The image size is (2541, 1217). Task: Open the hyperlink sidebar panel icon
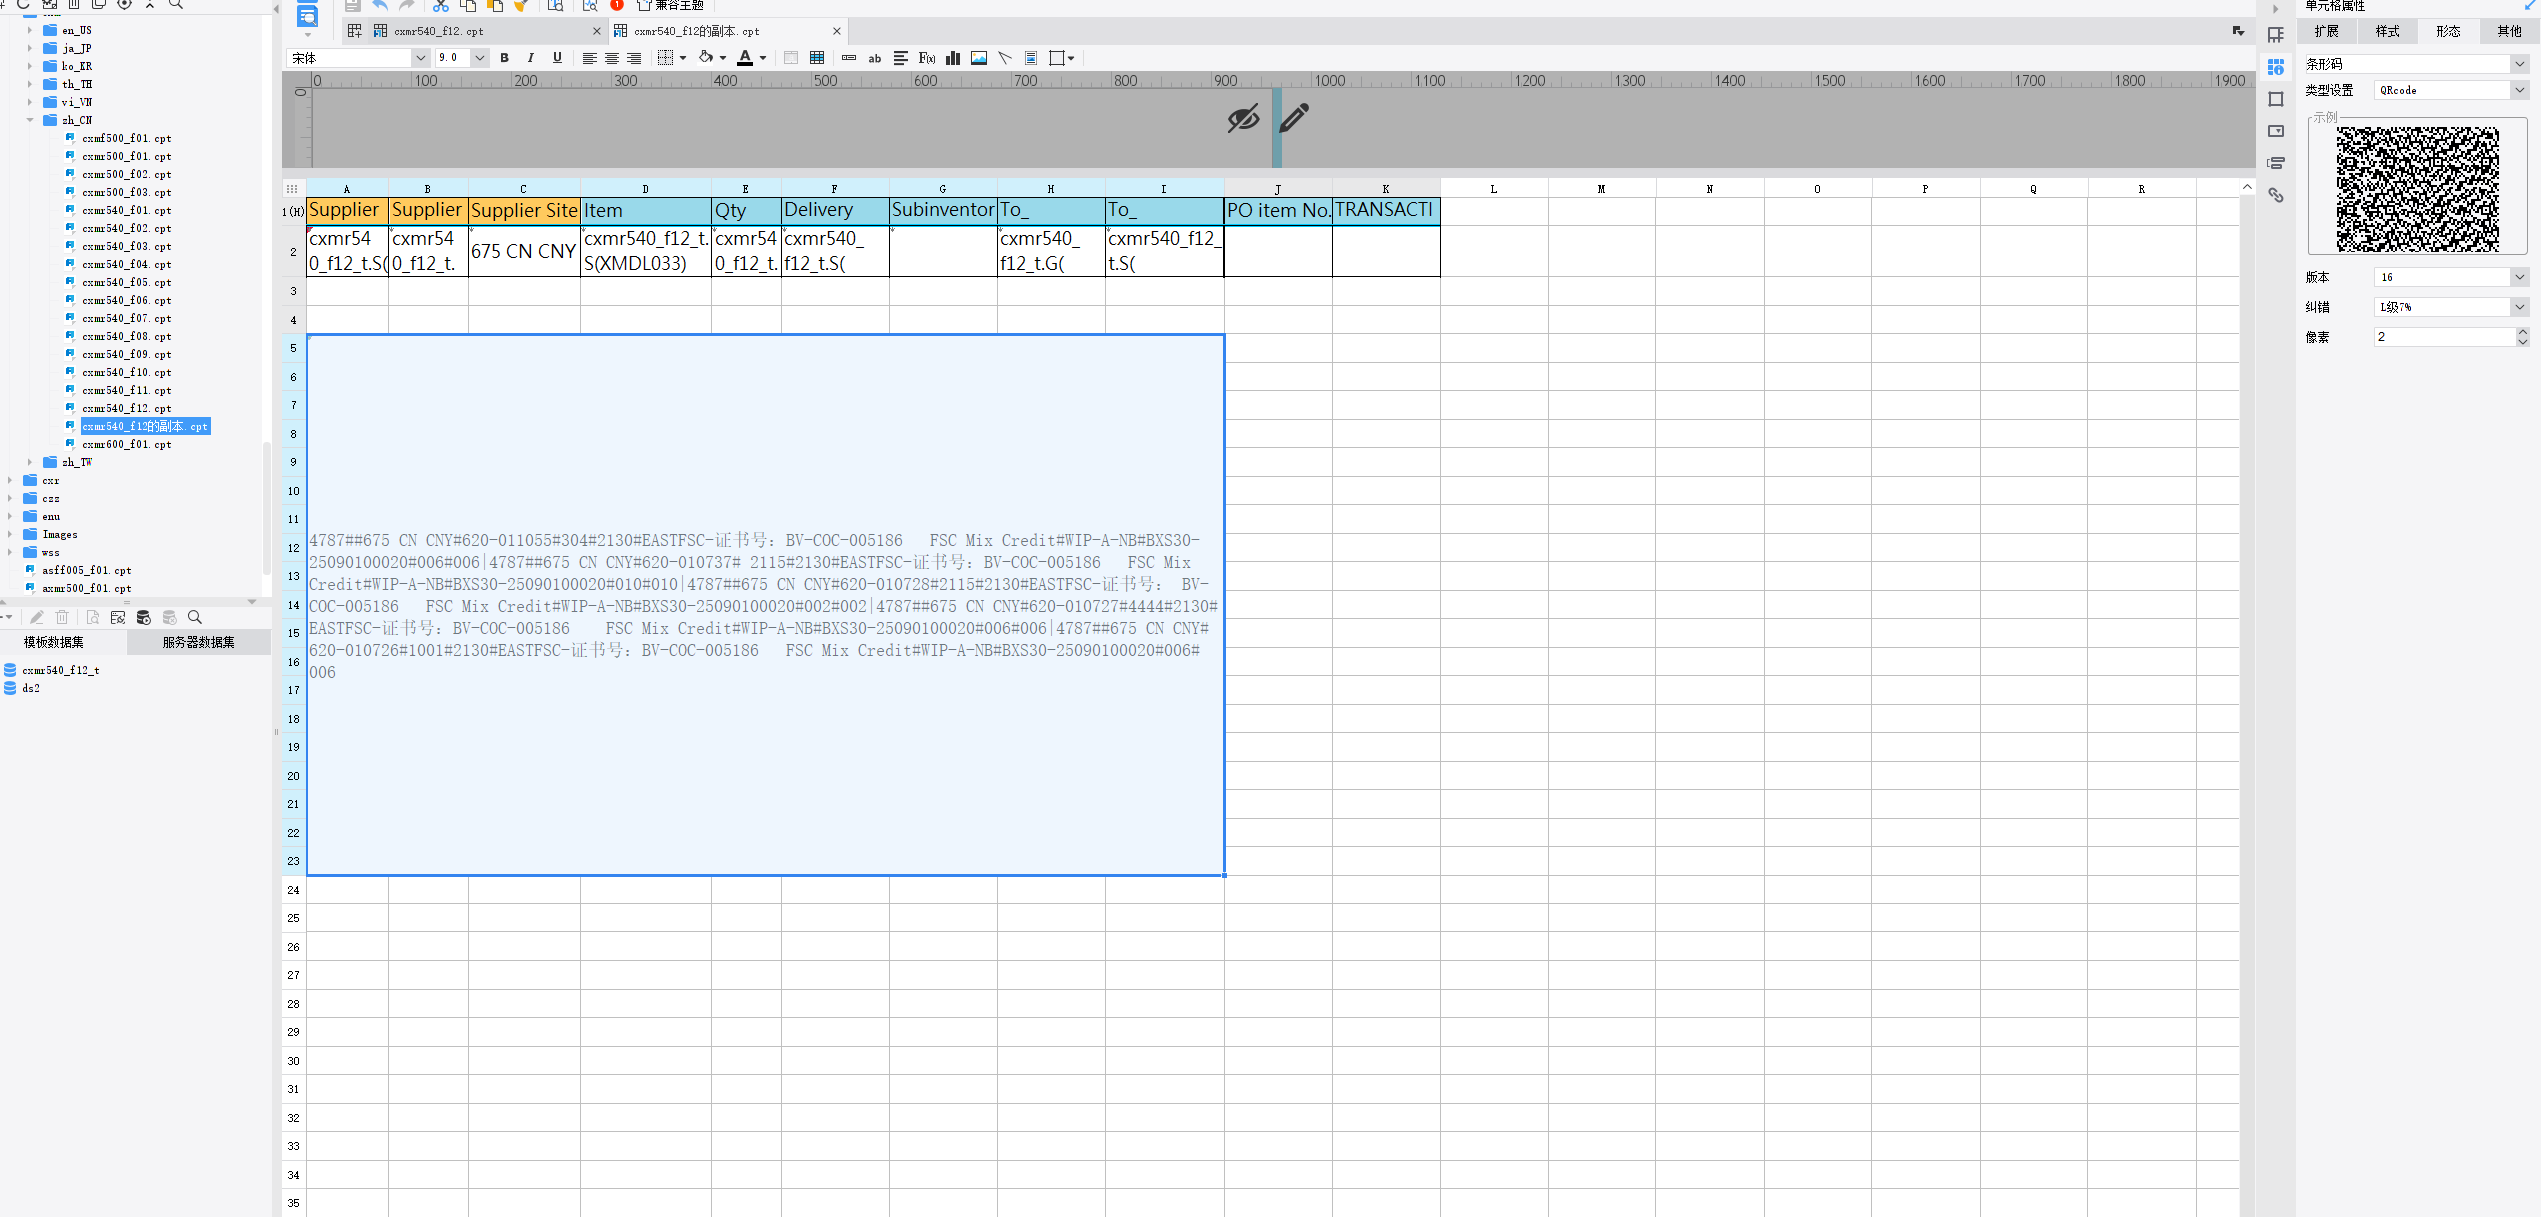point(2276,195)
